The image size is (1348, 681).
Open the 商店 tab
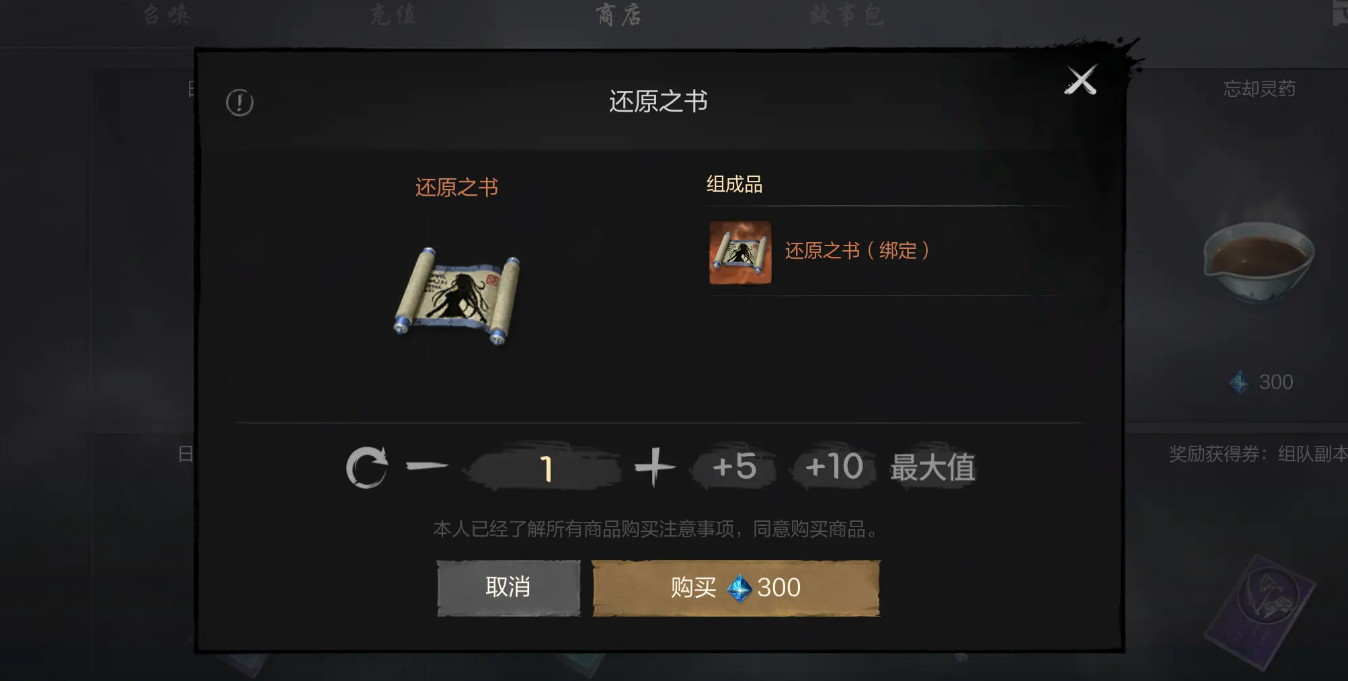618,15
